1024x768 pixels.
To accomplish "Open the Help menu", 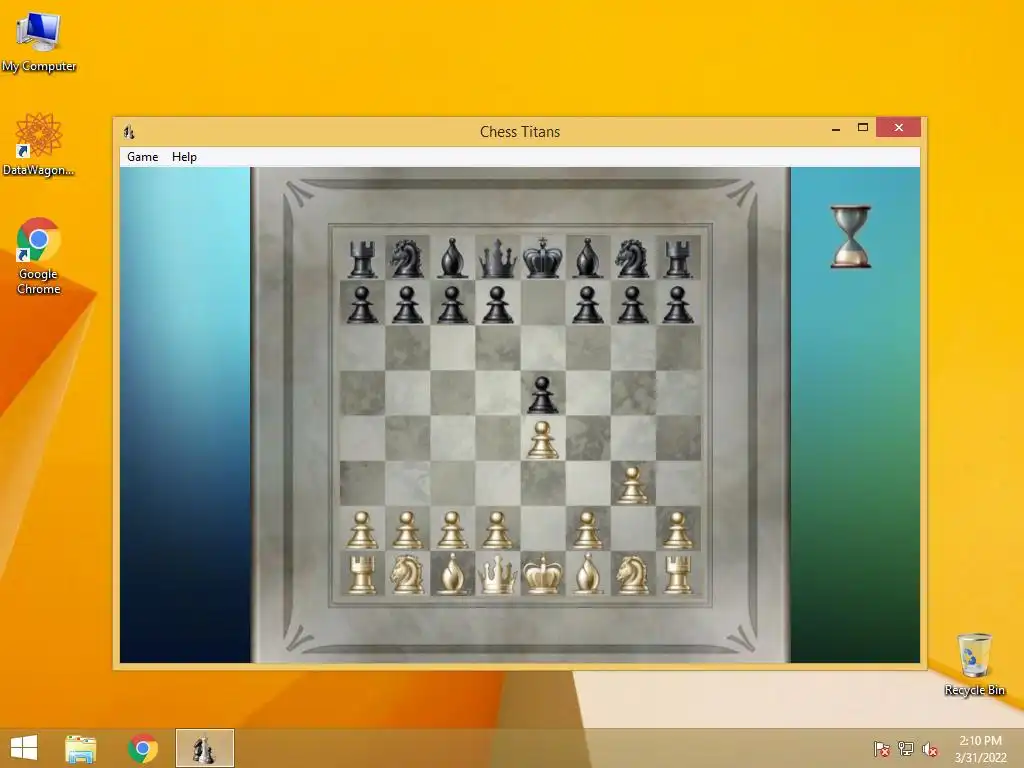I will 184,157.
